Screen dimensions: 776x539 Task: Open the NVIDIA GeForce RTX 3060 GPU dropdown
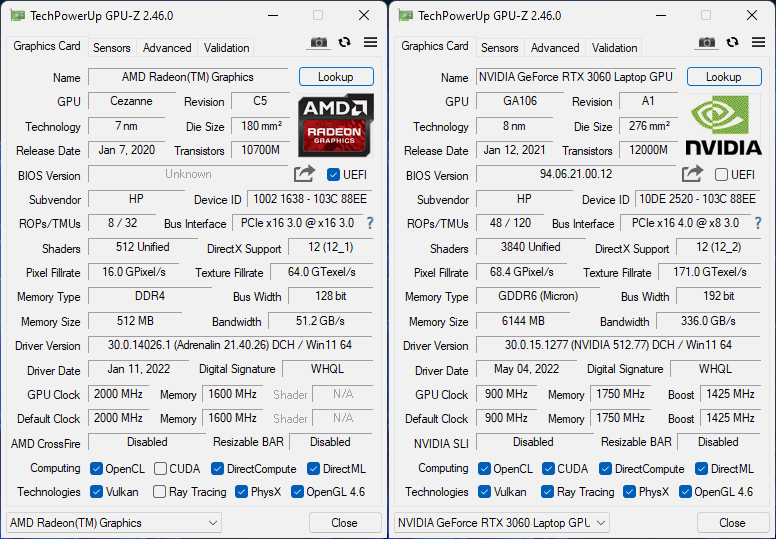pos(502,522)
